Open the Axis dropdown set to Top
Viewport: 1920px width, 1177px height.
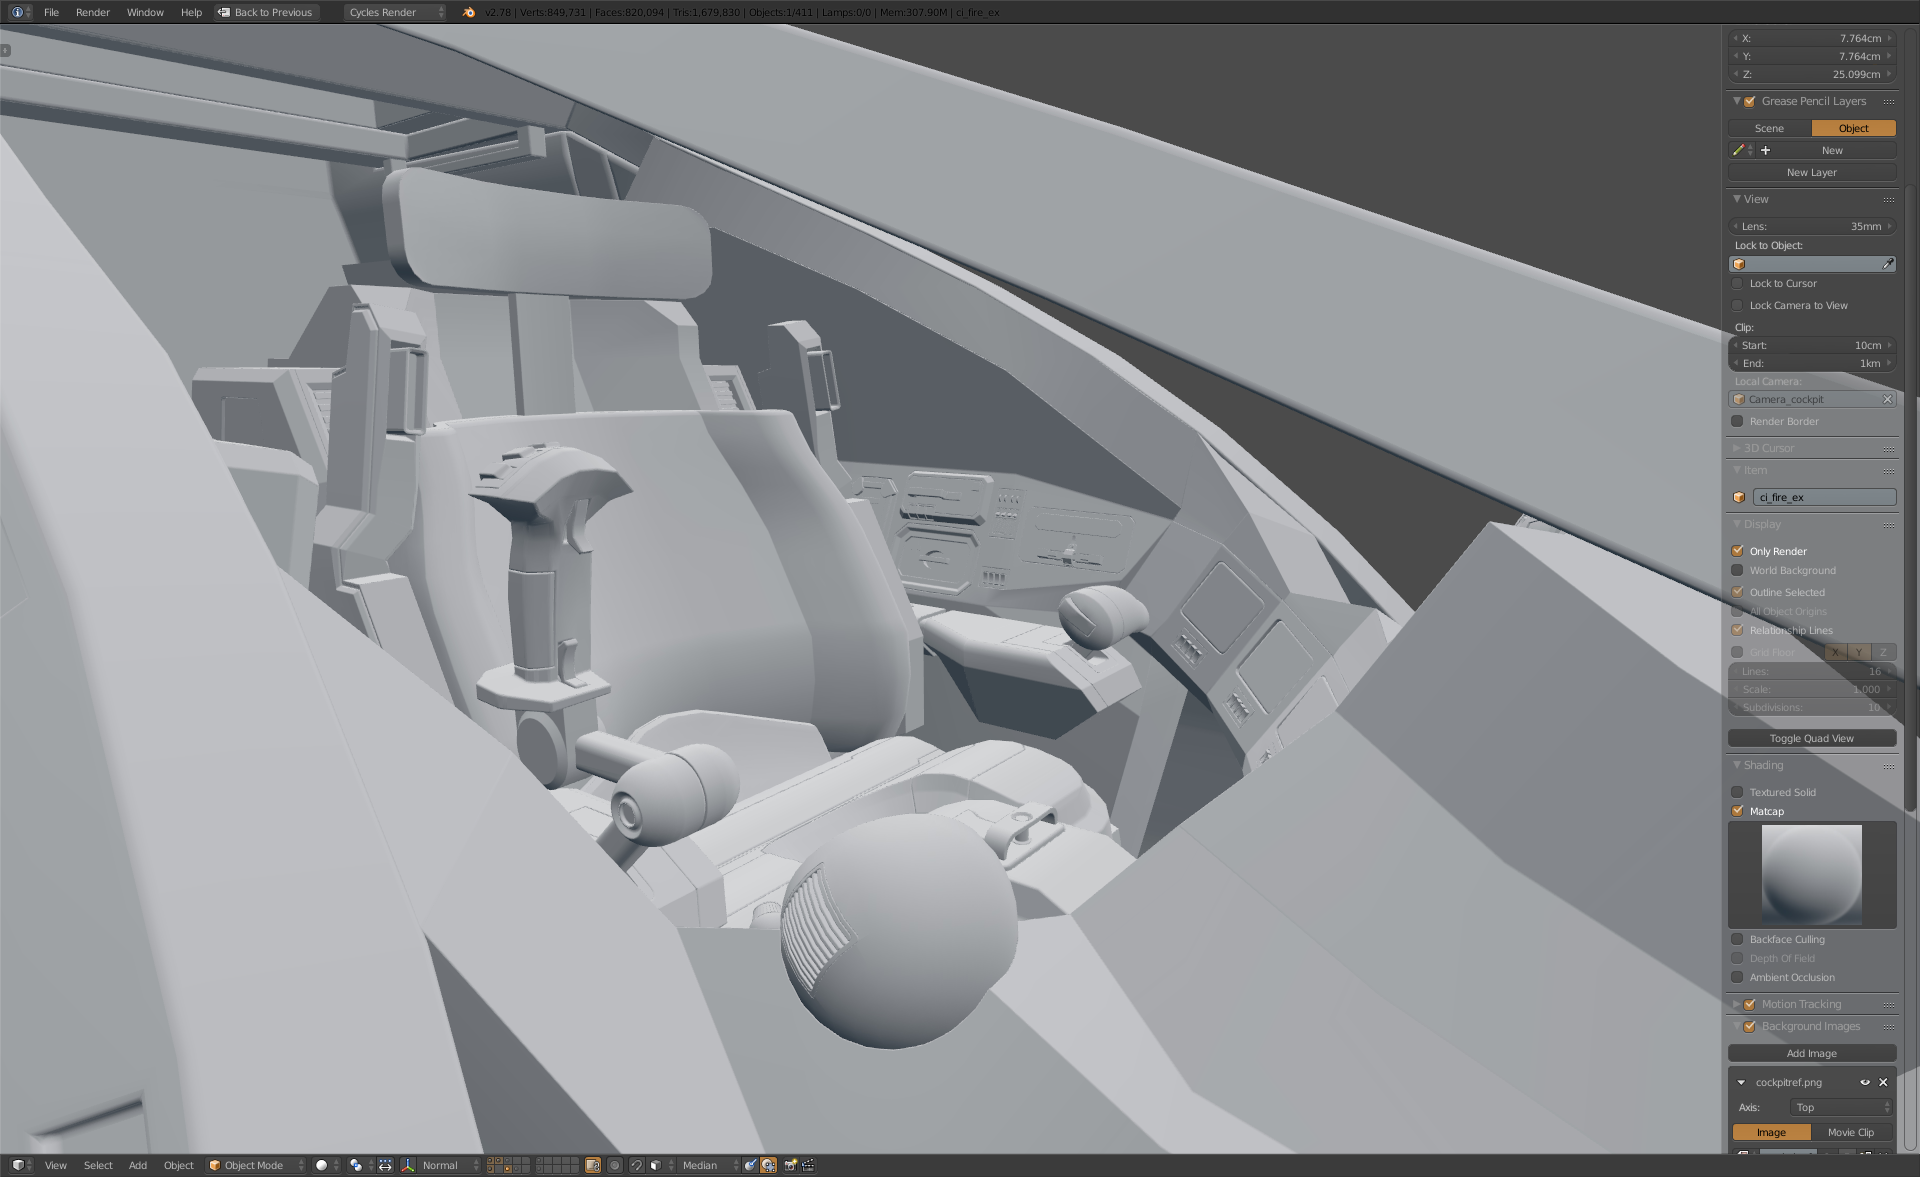(1842, 1107)
